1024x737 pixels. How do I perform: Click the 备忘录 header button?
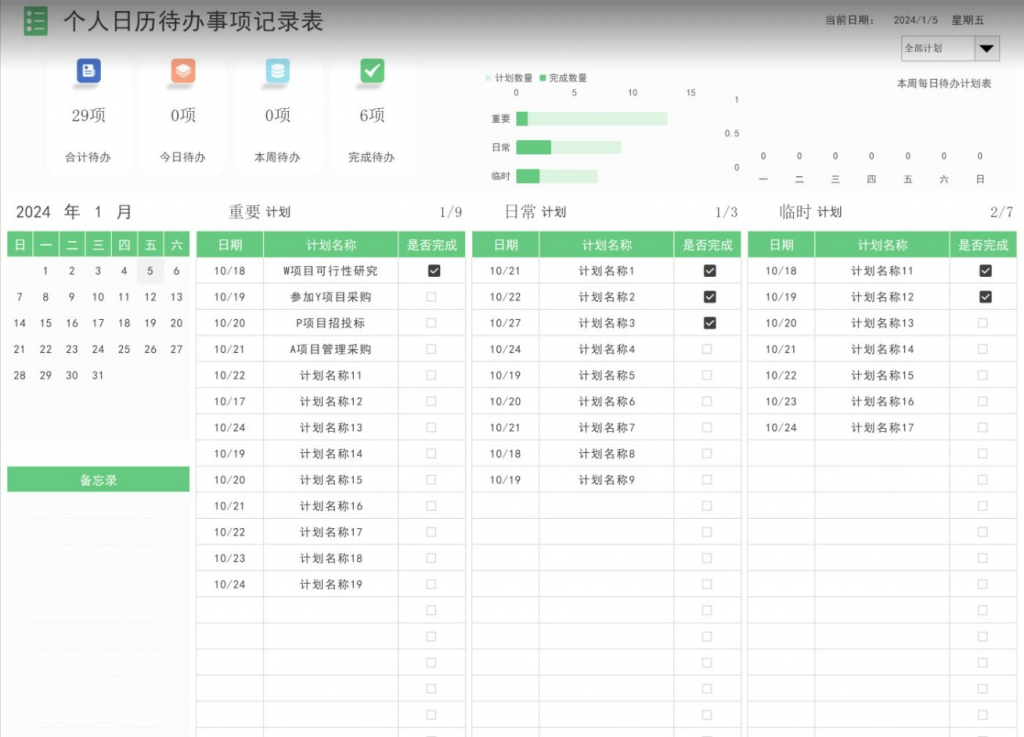[x=98, y=478]
